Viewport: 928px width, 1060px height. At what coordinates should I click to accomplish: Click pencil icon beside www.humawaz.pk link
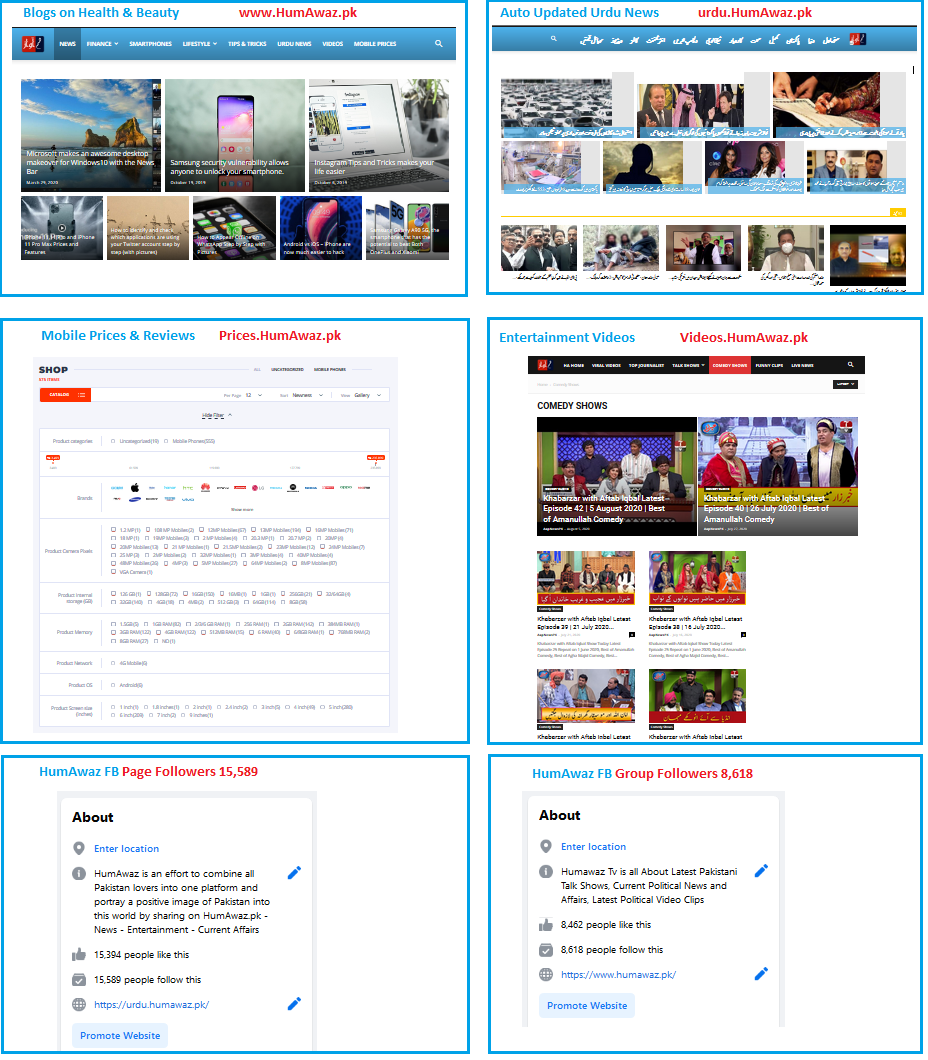[761, 973]
